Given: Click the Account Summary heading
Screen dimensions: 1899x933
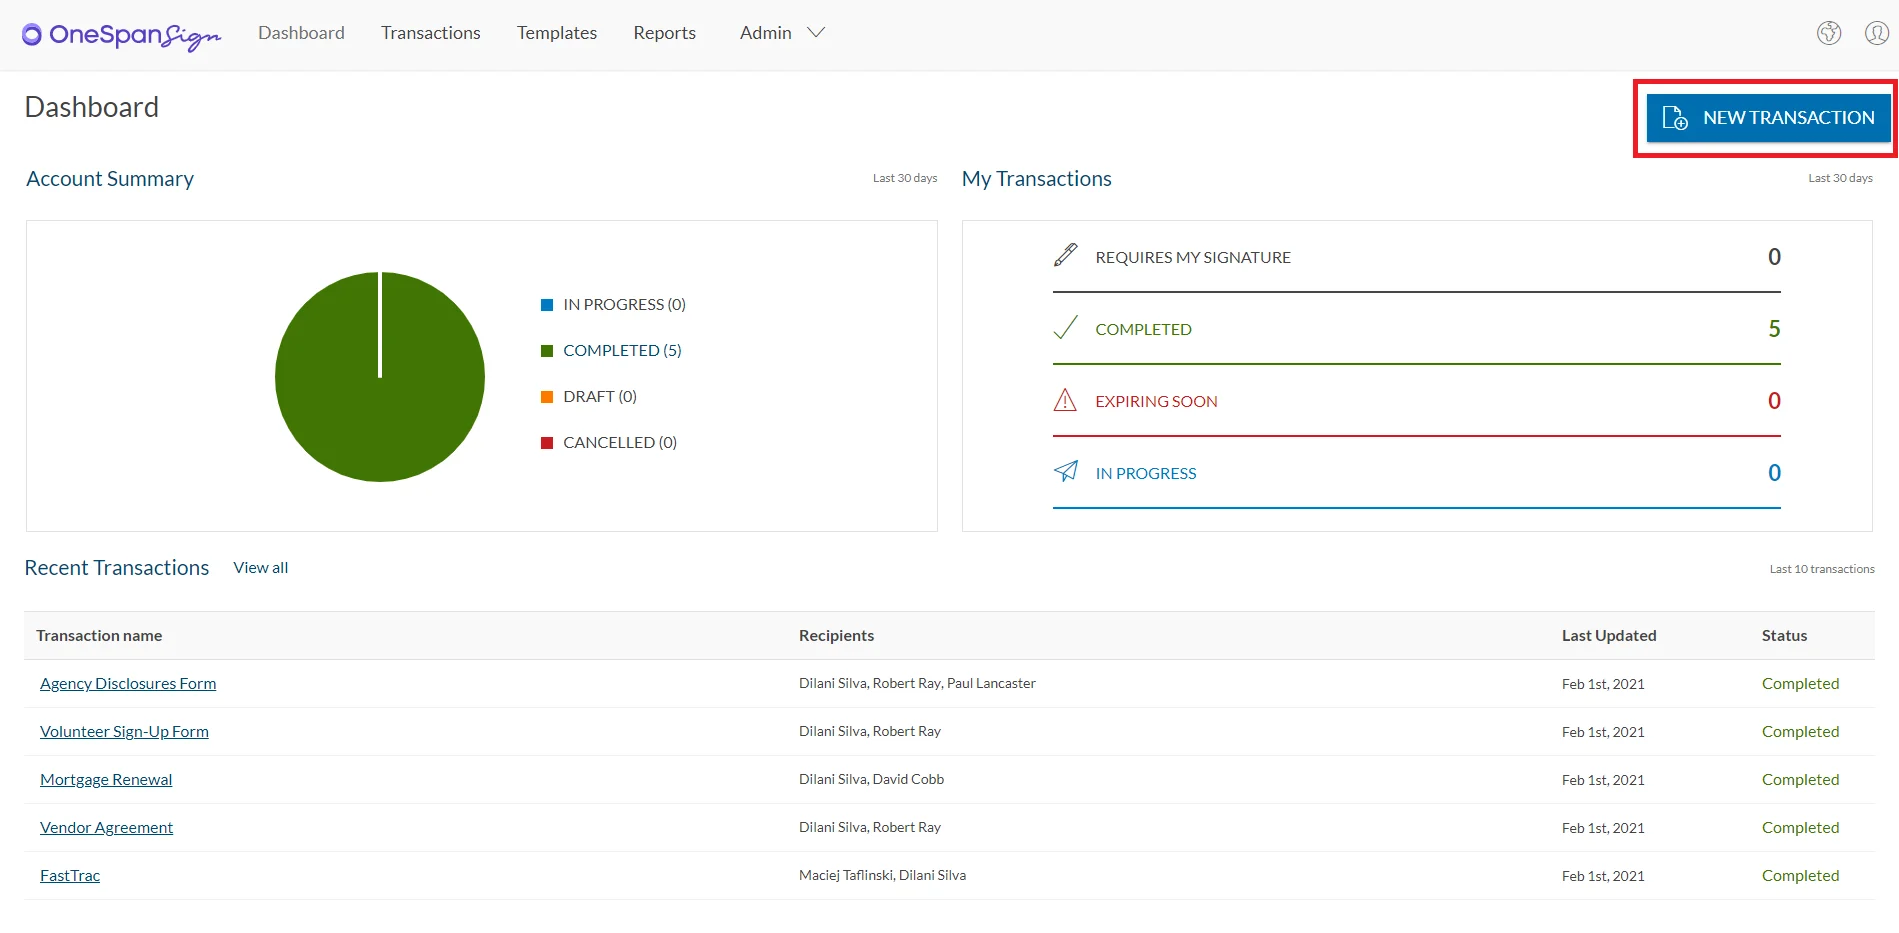Looking at the screenshot, I should (x=110, y=179).
